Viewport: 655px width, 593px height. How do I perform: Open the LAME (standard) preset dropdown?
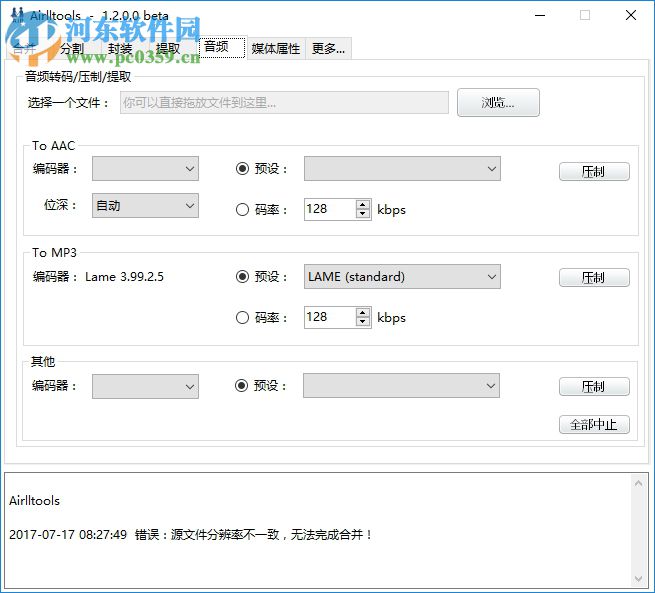402,276
